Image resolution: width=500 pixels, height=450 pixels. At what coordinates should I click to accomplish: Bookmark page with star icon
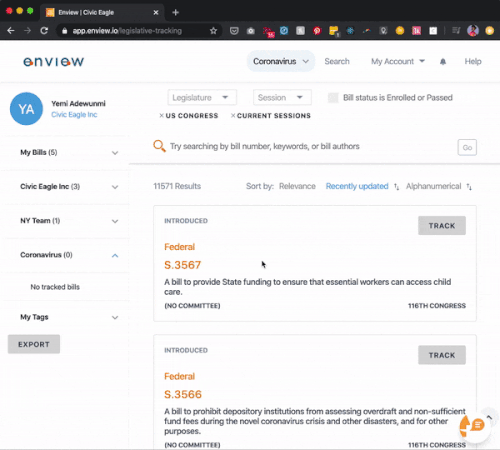[x=214, y=31]
